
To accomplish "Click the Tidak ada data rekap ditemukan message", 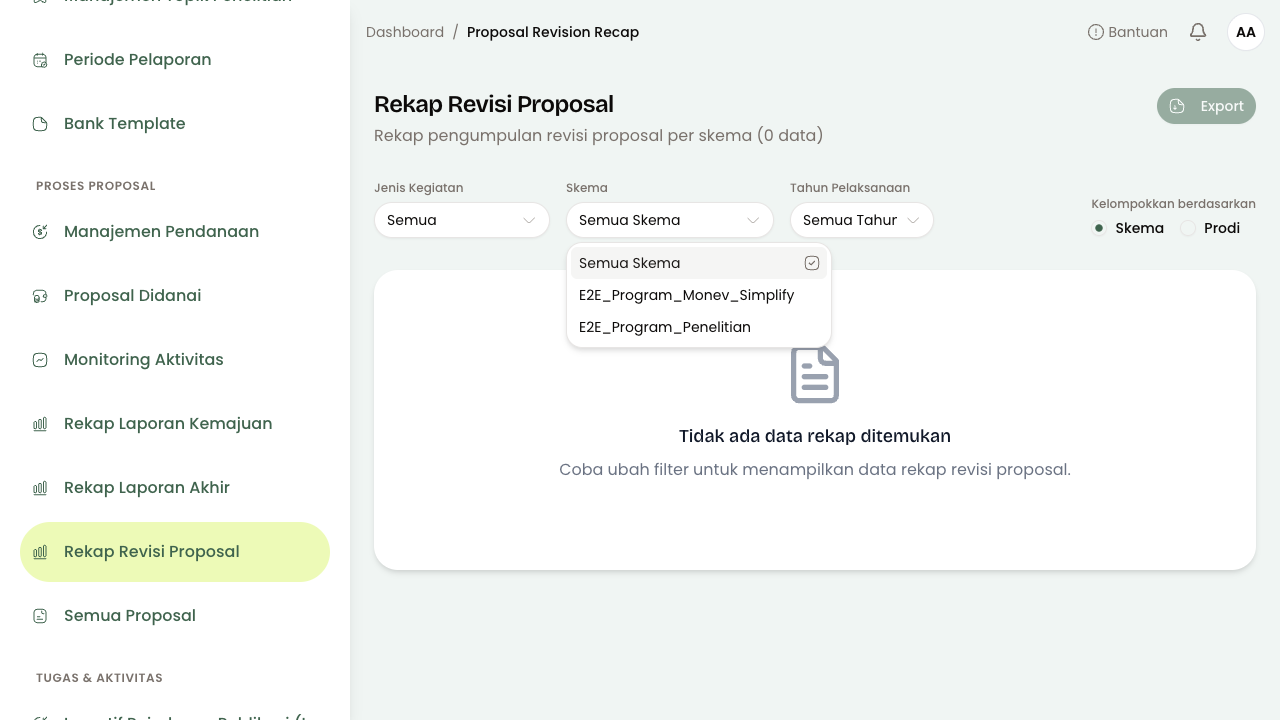I will coord(815,436).
